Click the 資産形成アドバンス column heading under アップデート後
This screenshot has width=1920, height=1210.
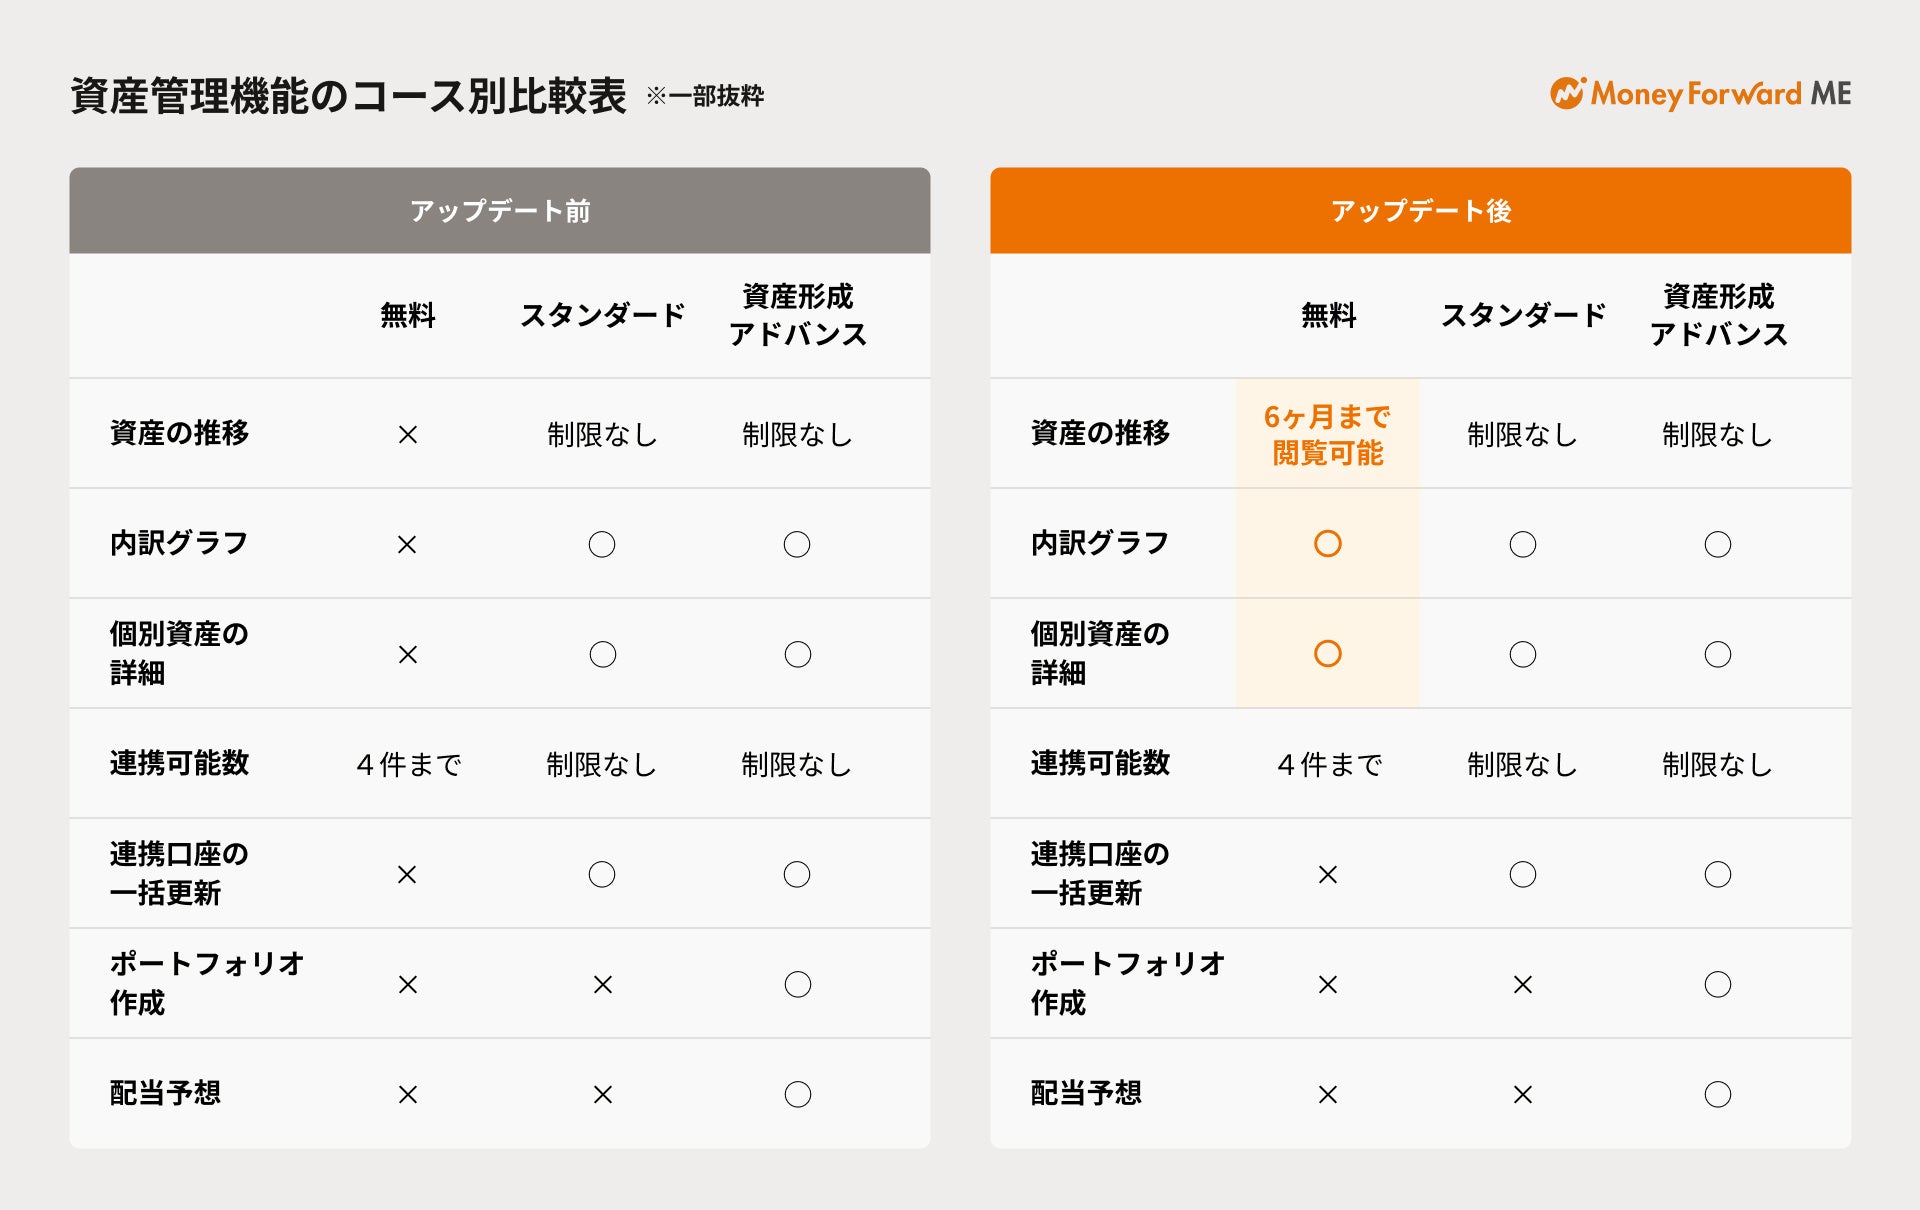click(1718, 315)
